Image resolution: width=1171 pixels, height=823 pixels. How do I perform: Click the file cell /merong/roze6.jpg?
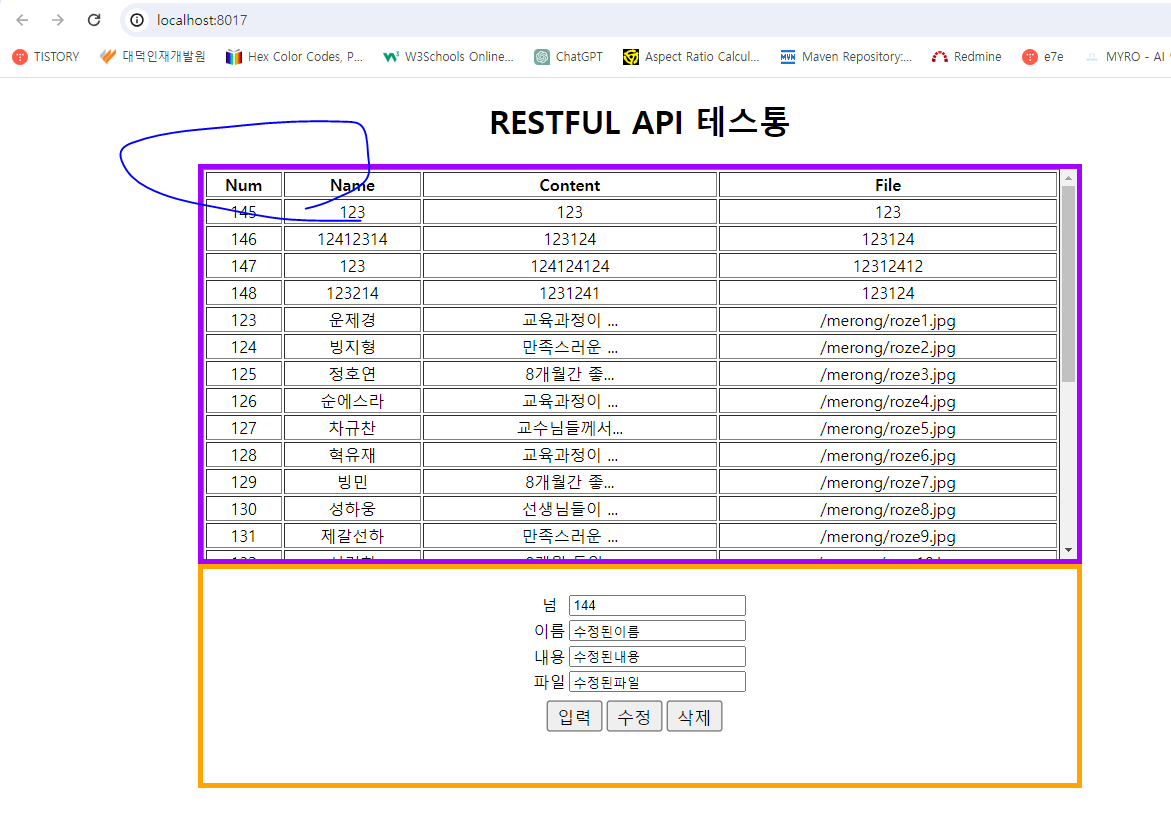888,455
